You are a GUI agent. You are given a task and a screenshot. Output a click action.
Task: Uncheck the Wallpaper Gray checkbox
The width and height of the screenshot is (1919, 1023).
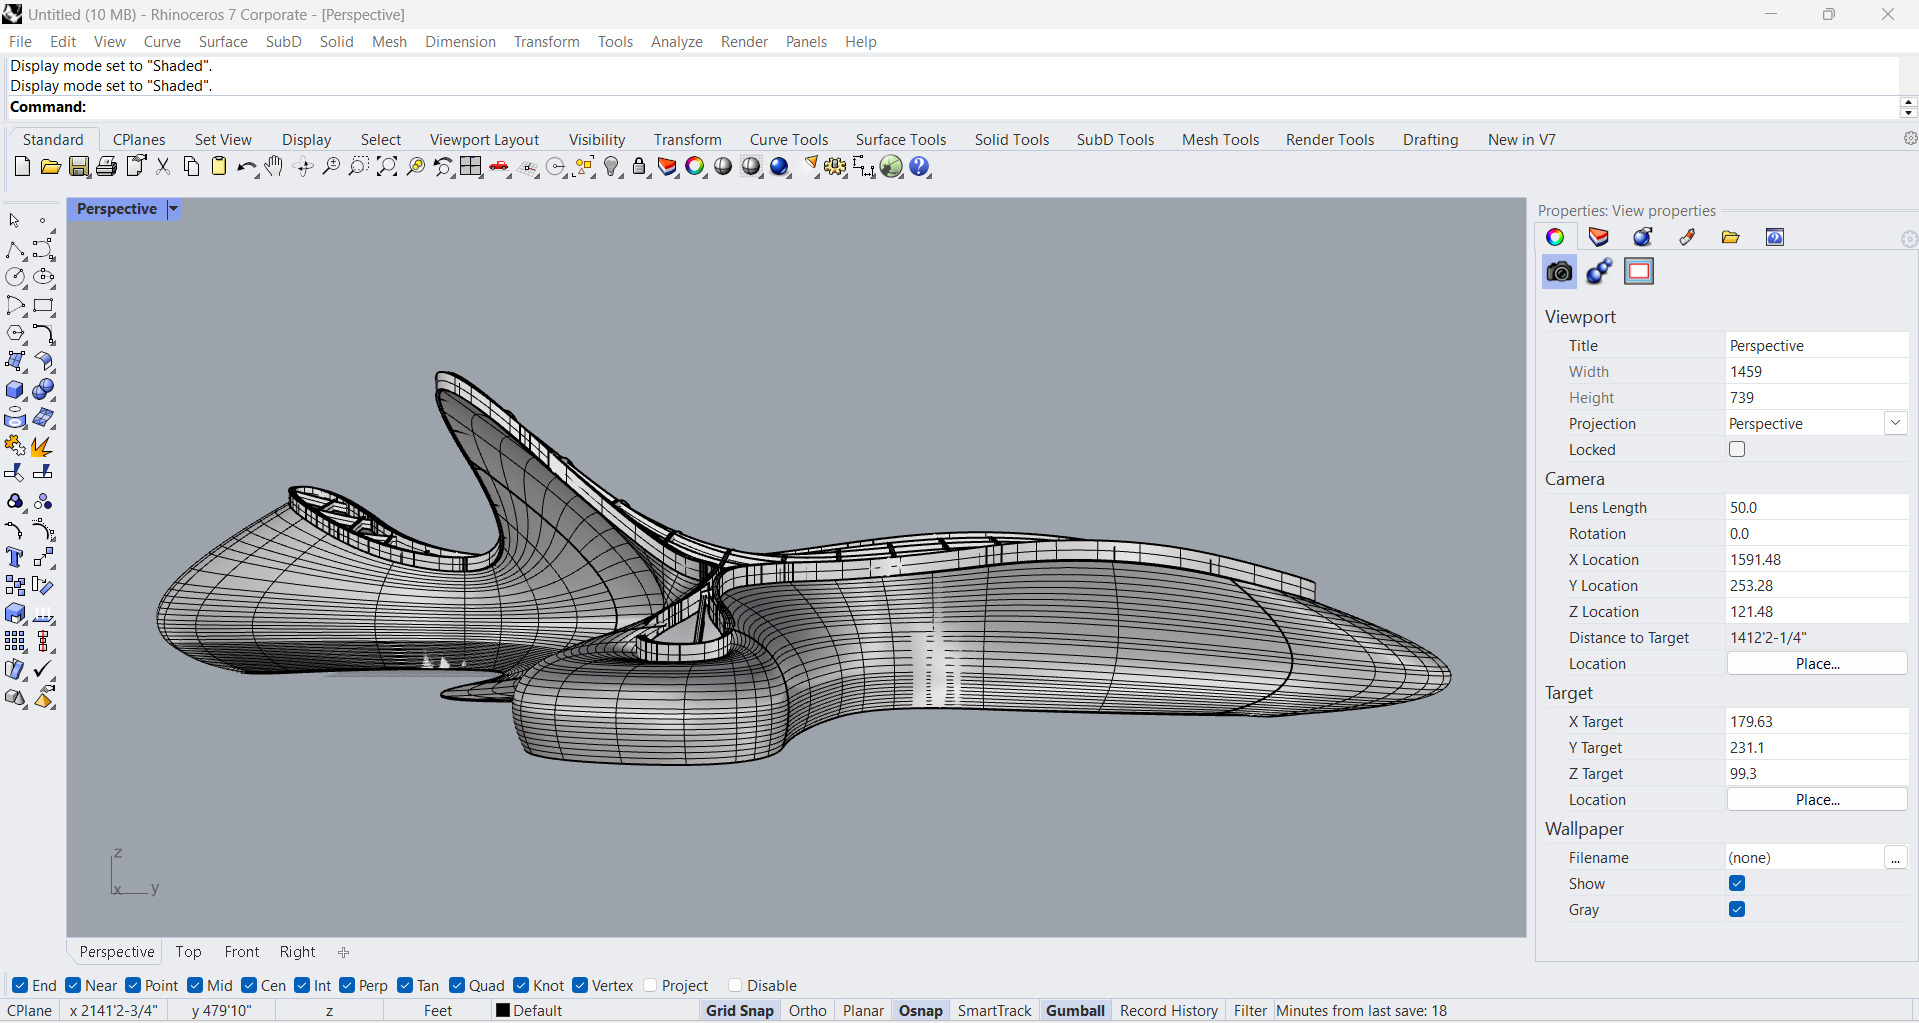(1737, 909)
